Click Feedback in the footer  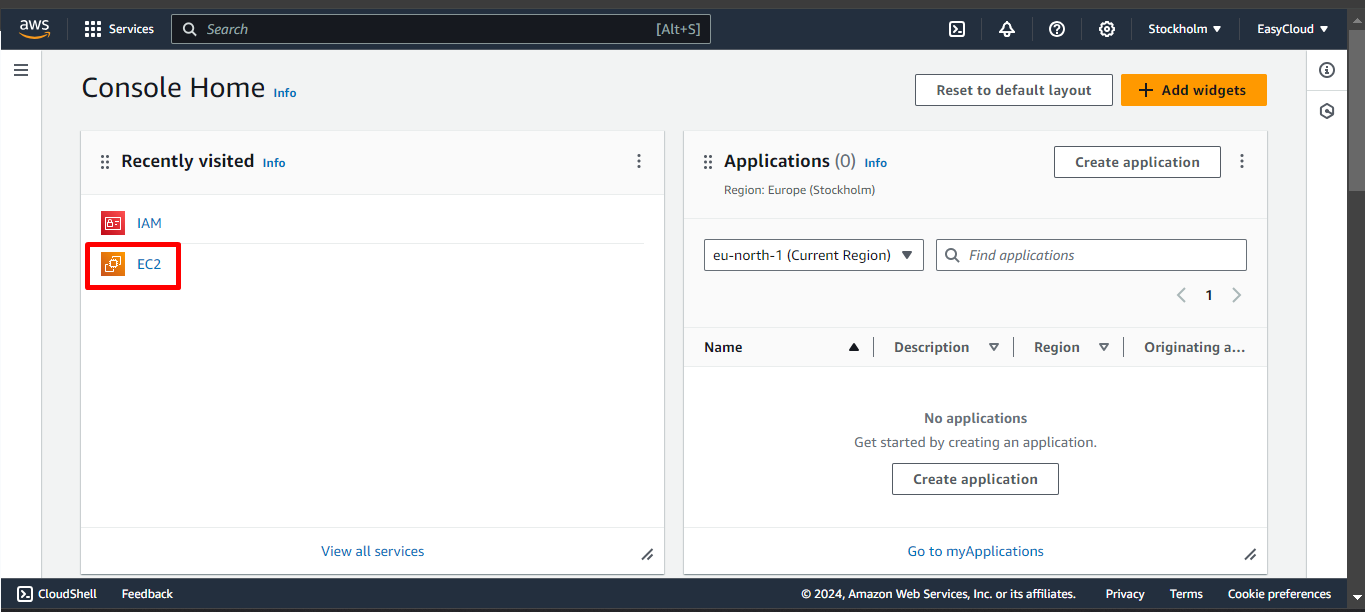point(147,594)
